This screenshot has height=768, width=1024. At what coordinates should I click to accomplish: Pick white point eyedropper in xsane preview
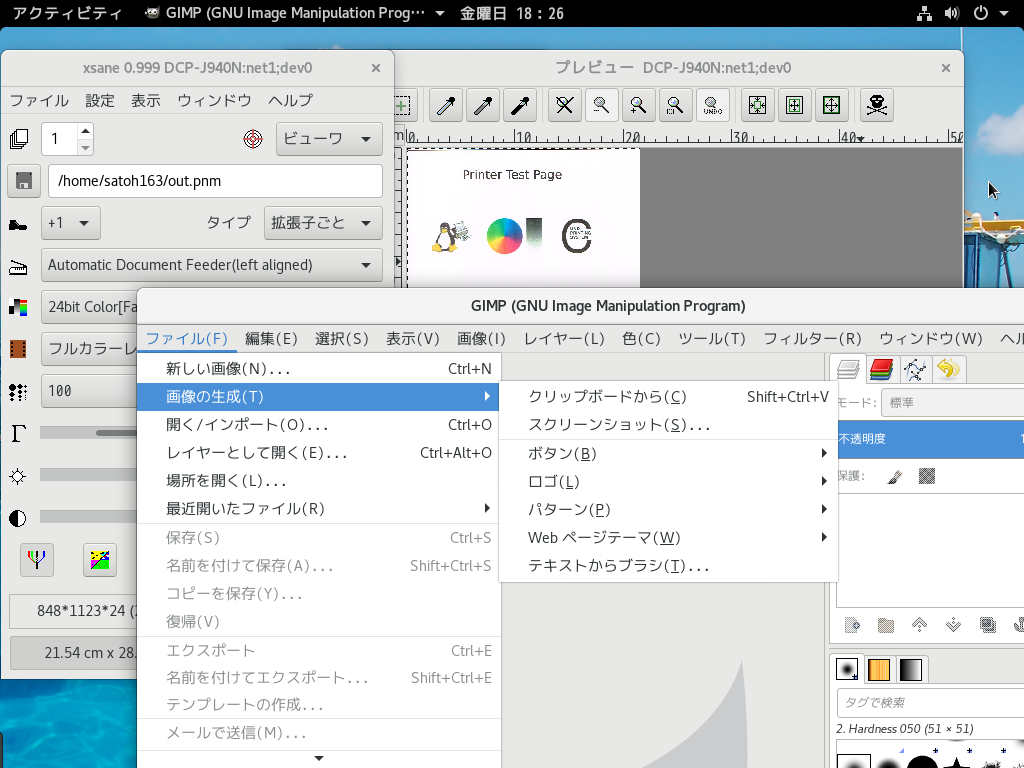446,105
